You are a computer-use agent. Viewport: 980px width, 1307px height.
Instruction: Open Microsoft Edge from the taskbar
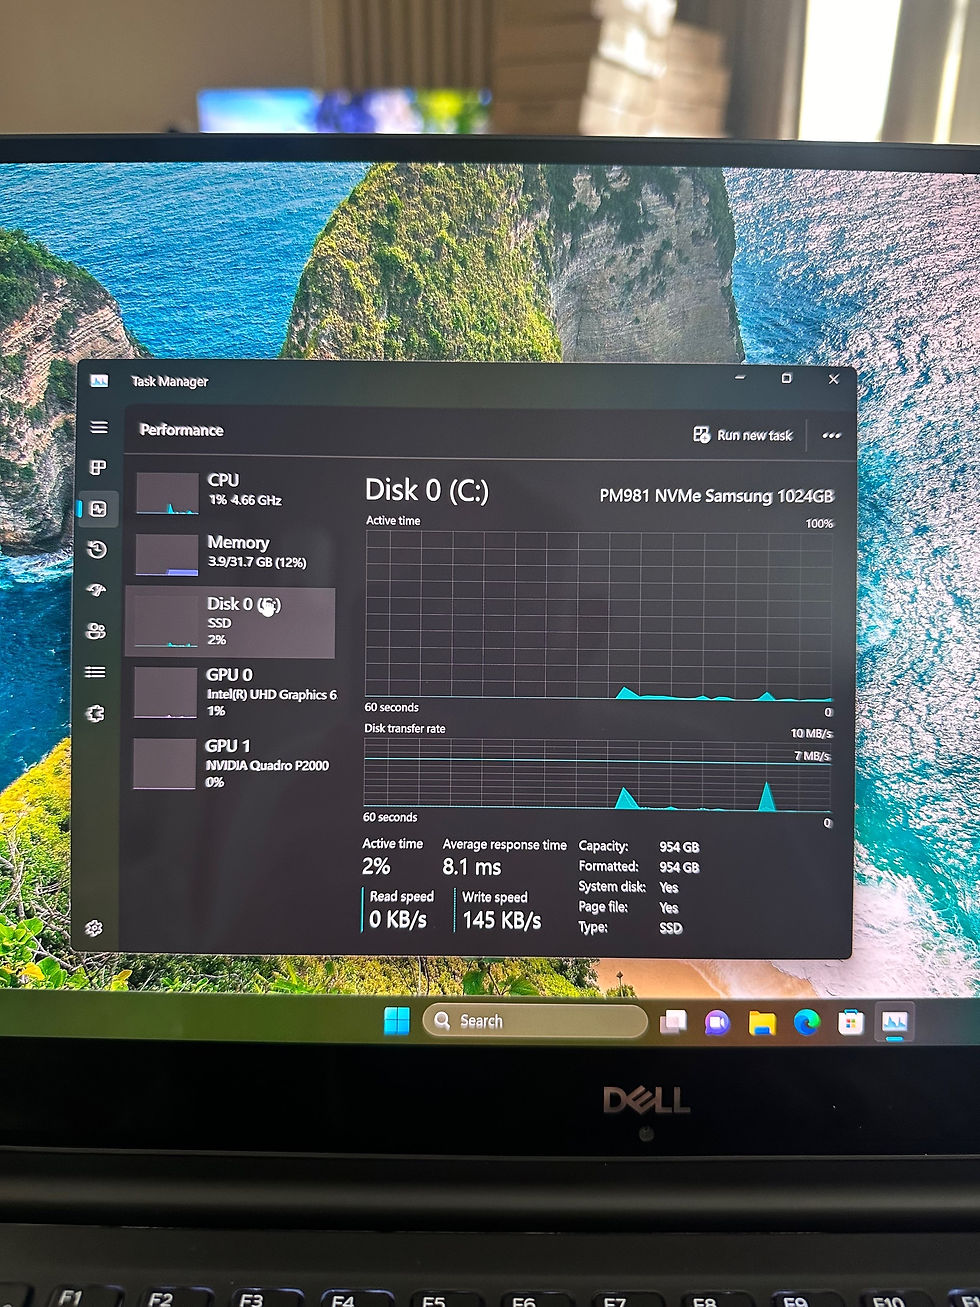[x=807, y=1021]
